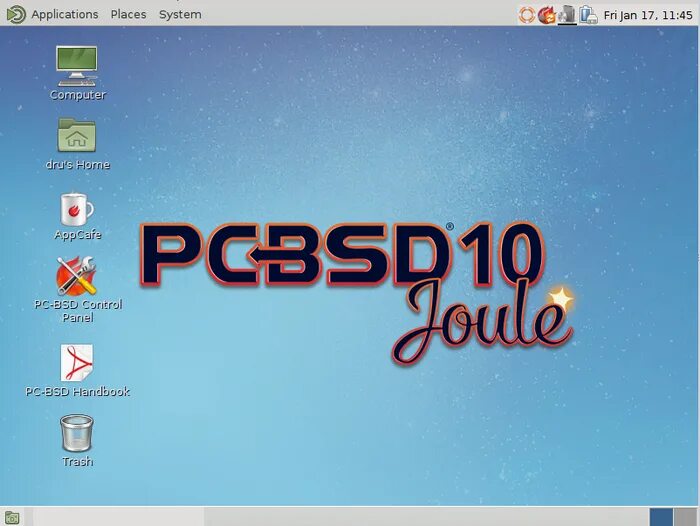The height and width of the screenshot is (526, 700).
Task: Click the gray computer tower tray icon
Action: pos(567,15)
